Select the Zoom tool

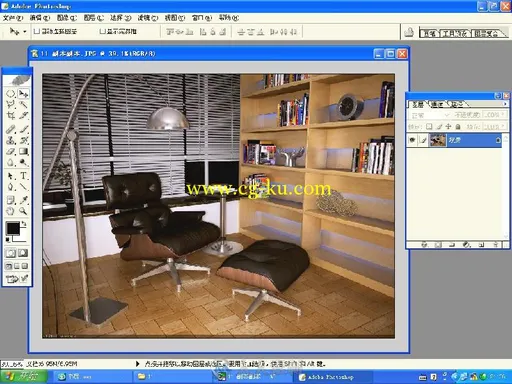point(23,211)
